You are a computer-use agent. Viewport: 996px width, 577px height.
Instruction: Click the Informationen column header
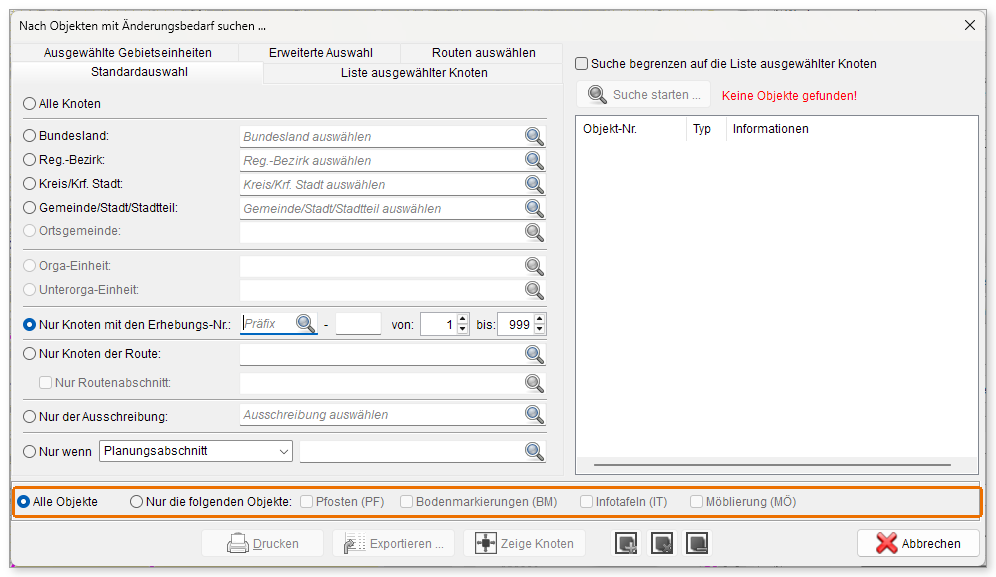(x=771, y=129)
